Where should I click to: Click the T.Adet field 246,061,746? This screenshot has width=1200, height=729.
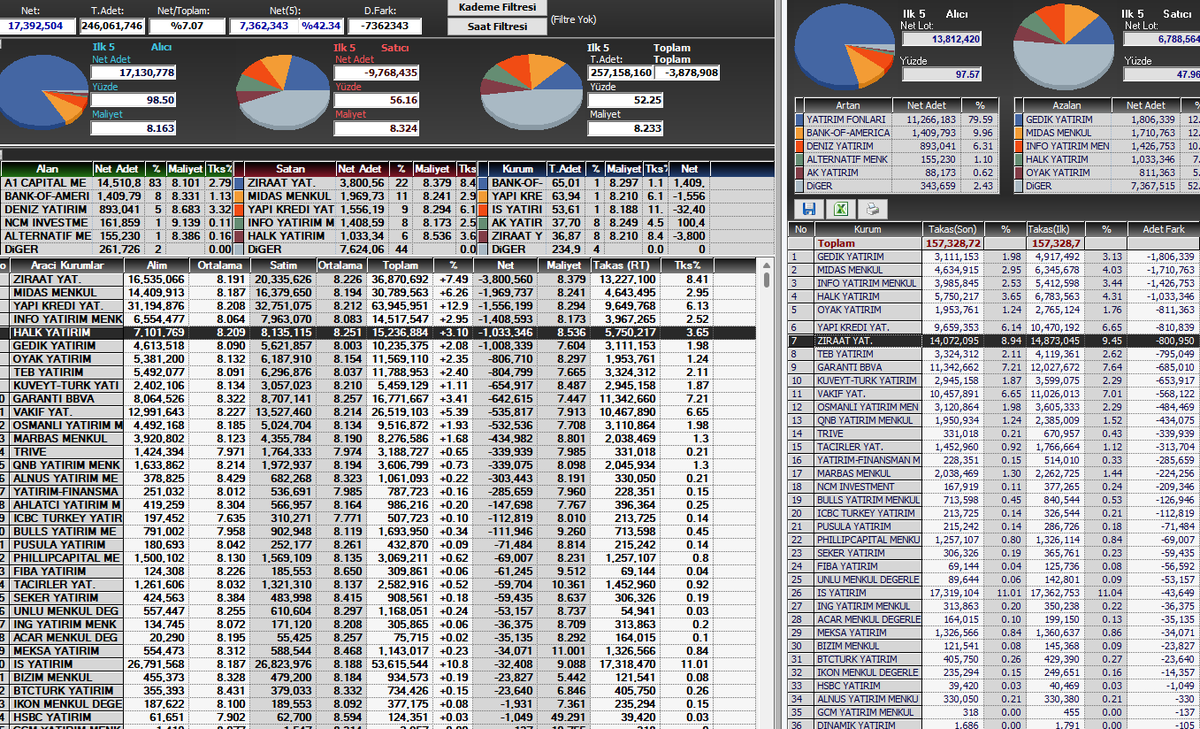tap(112, 26)
